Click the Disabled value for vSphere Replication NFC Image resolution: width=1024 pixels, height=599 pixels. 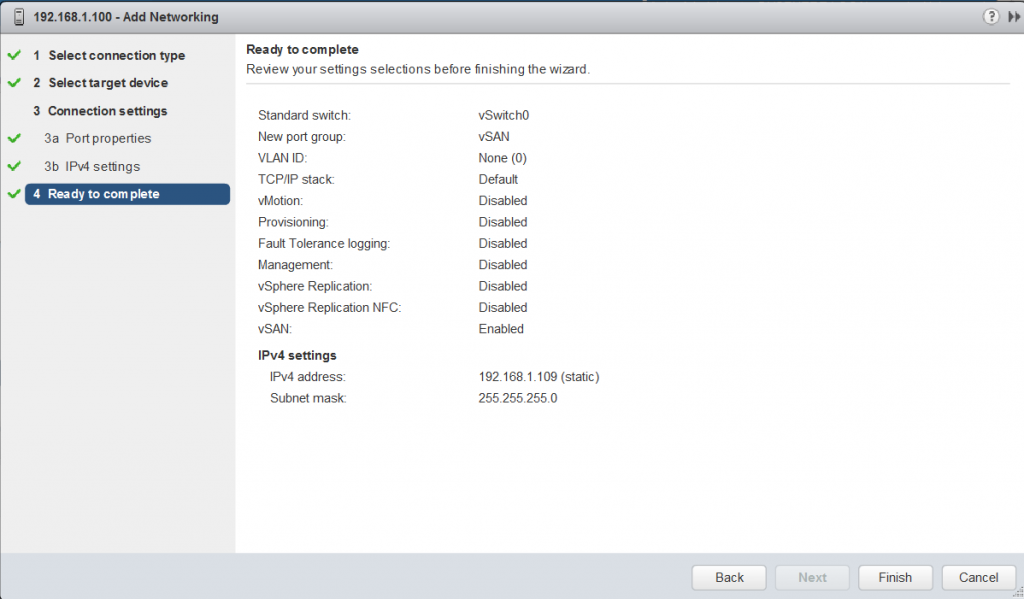[x=503, y=308]
